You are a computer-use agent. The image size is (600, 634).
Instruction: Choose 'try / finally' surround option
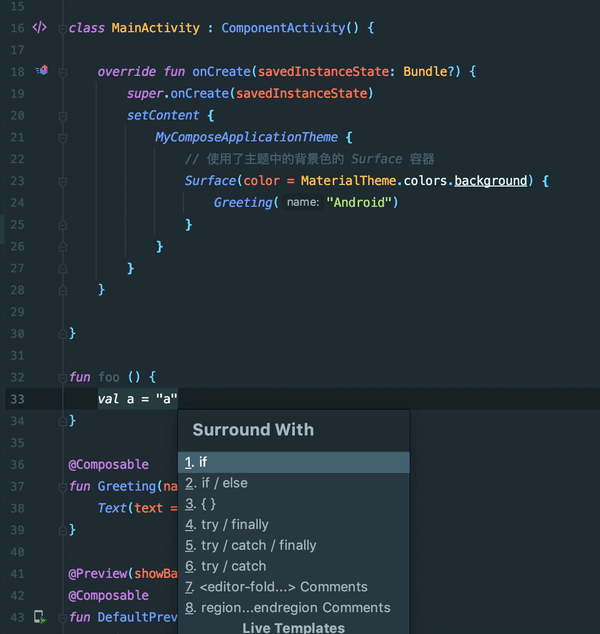point(294,525)
